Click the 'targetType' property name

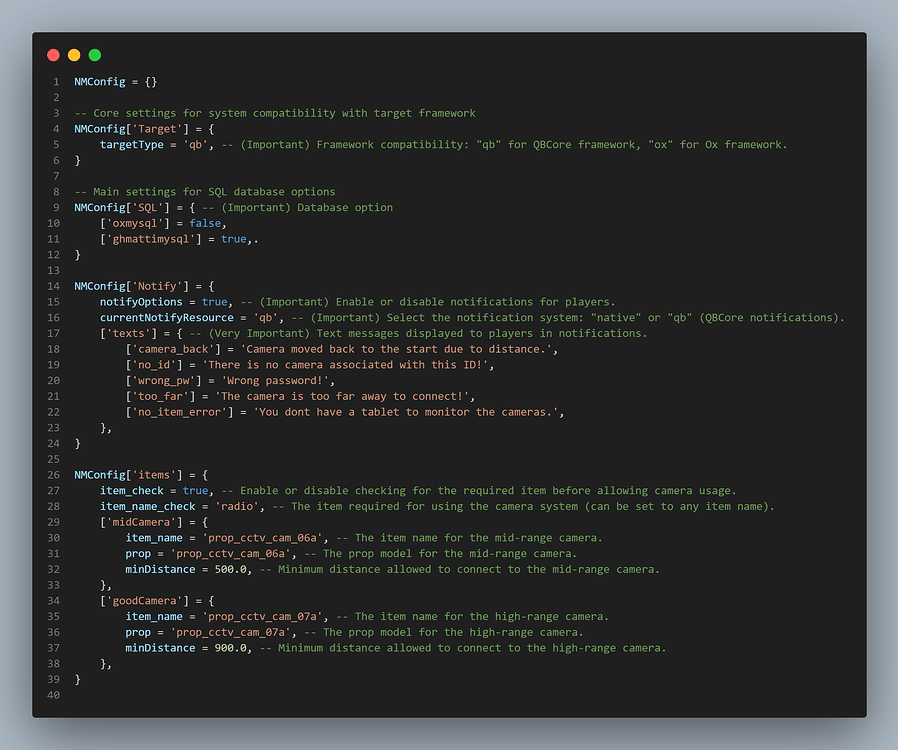(x=132, y=145)
